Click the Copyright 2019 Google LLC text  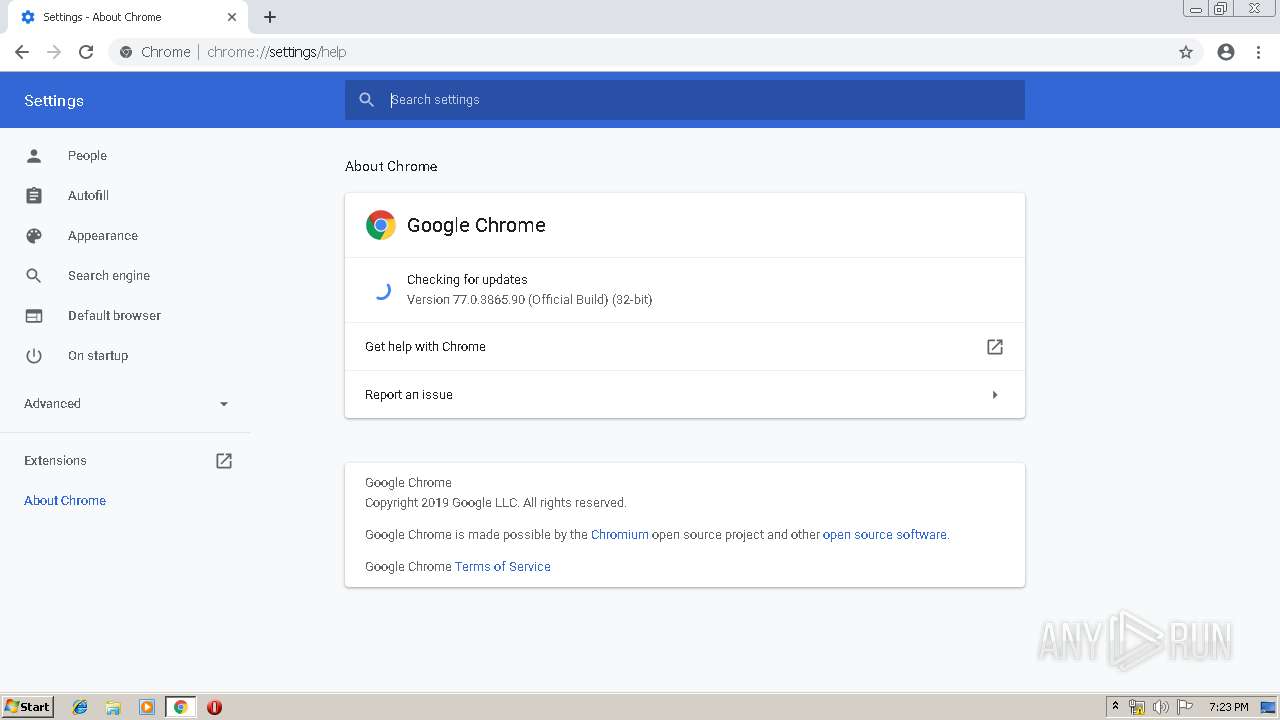496,503
